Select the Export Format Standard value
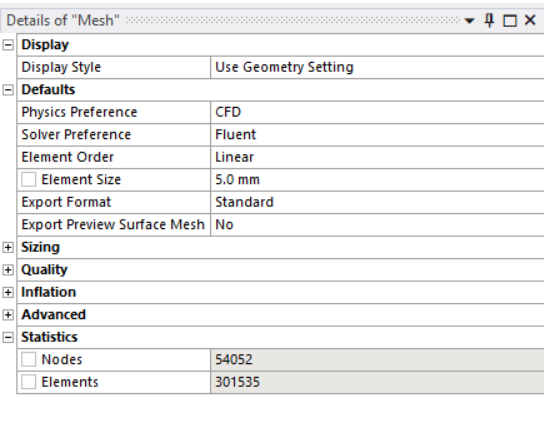The image size is (544, 428). coord(377,202)
